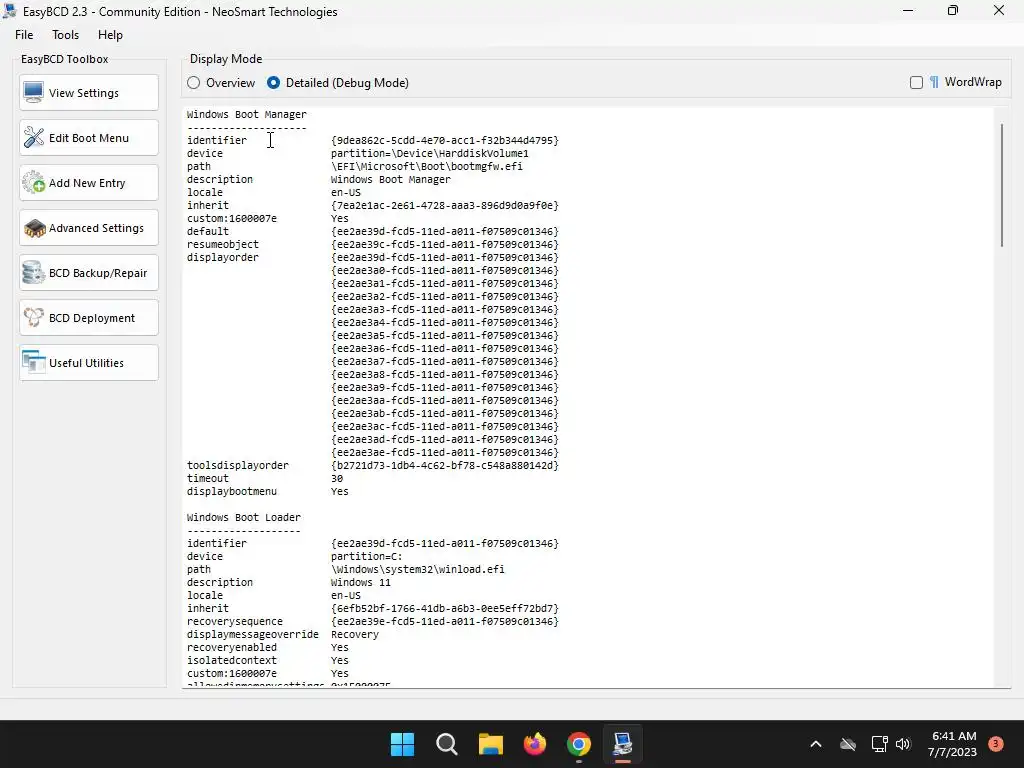Screen dimensions: 1024x768
Task: Select the Detailed (Debug Mode) radio button
Action: click(338, 83)
